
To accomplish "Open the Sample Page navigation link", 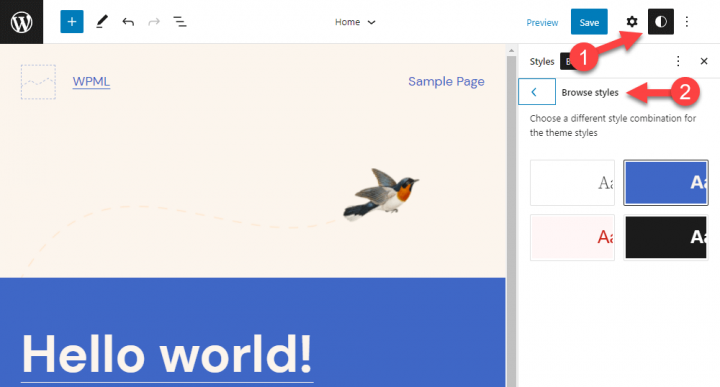I will click(446, 82).
